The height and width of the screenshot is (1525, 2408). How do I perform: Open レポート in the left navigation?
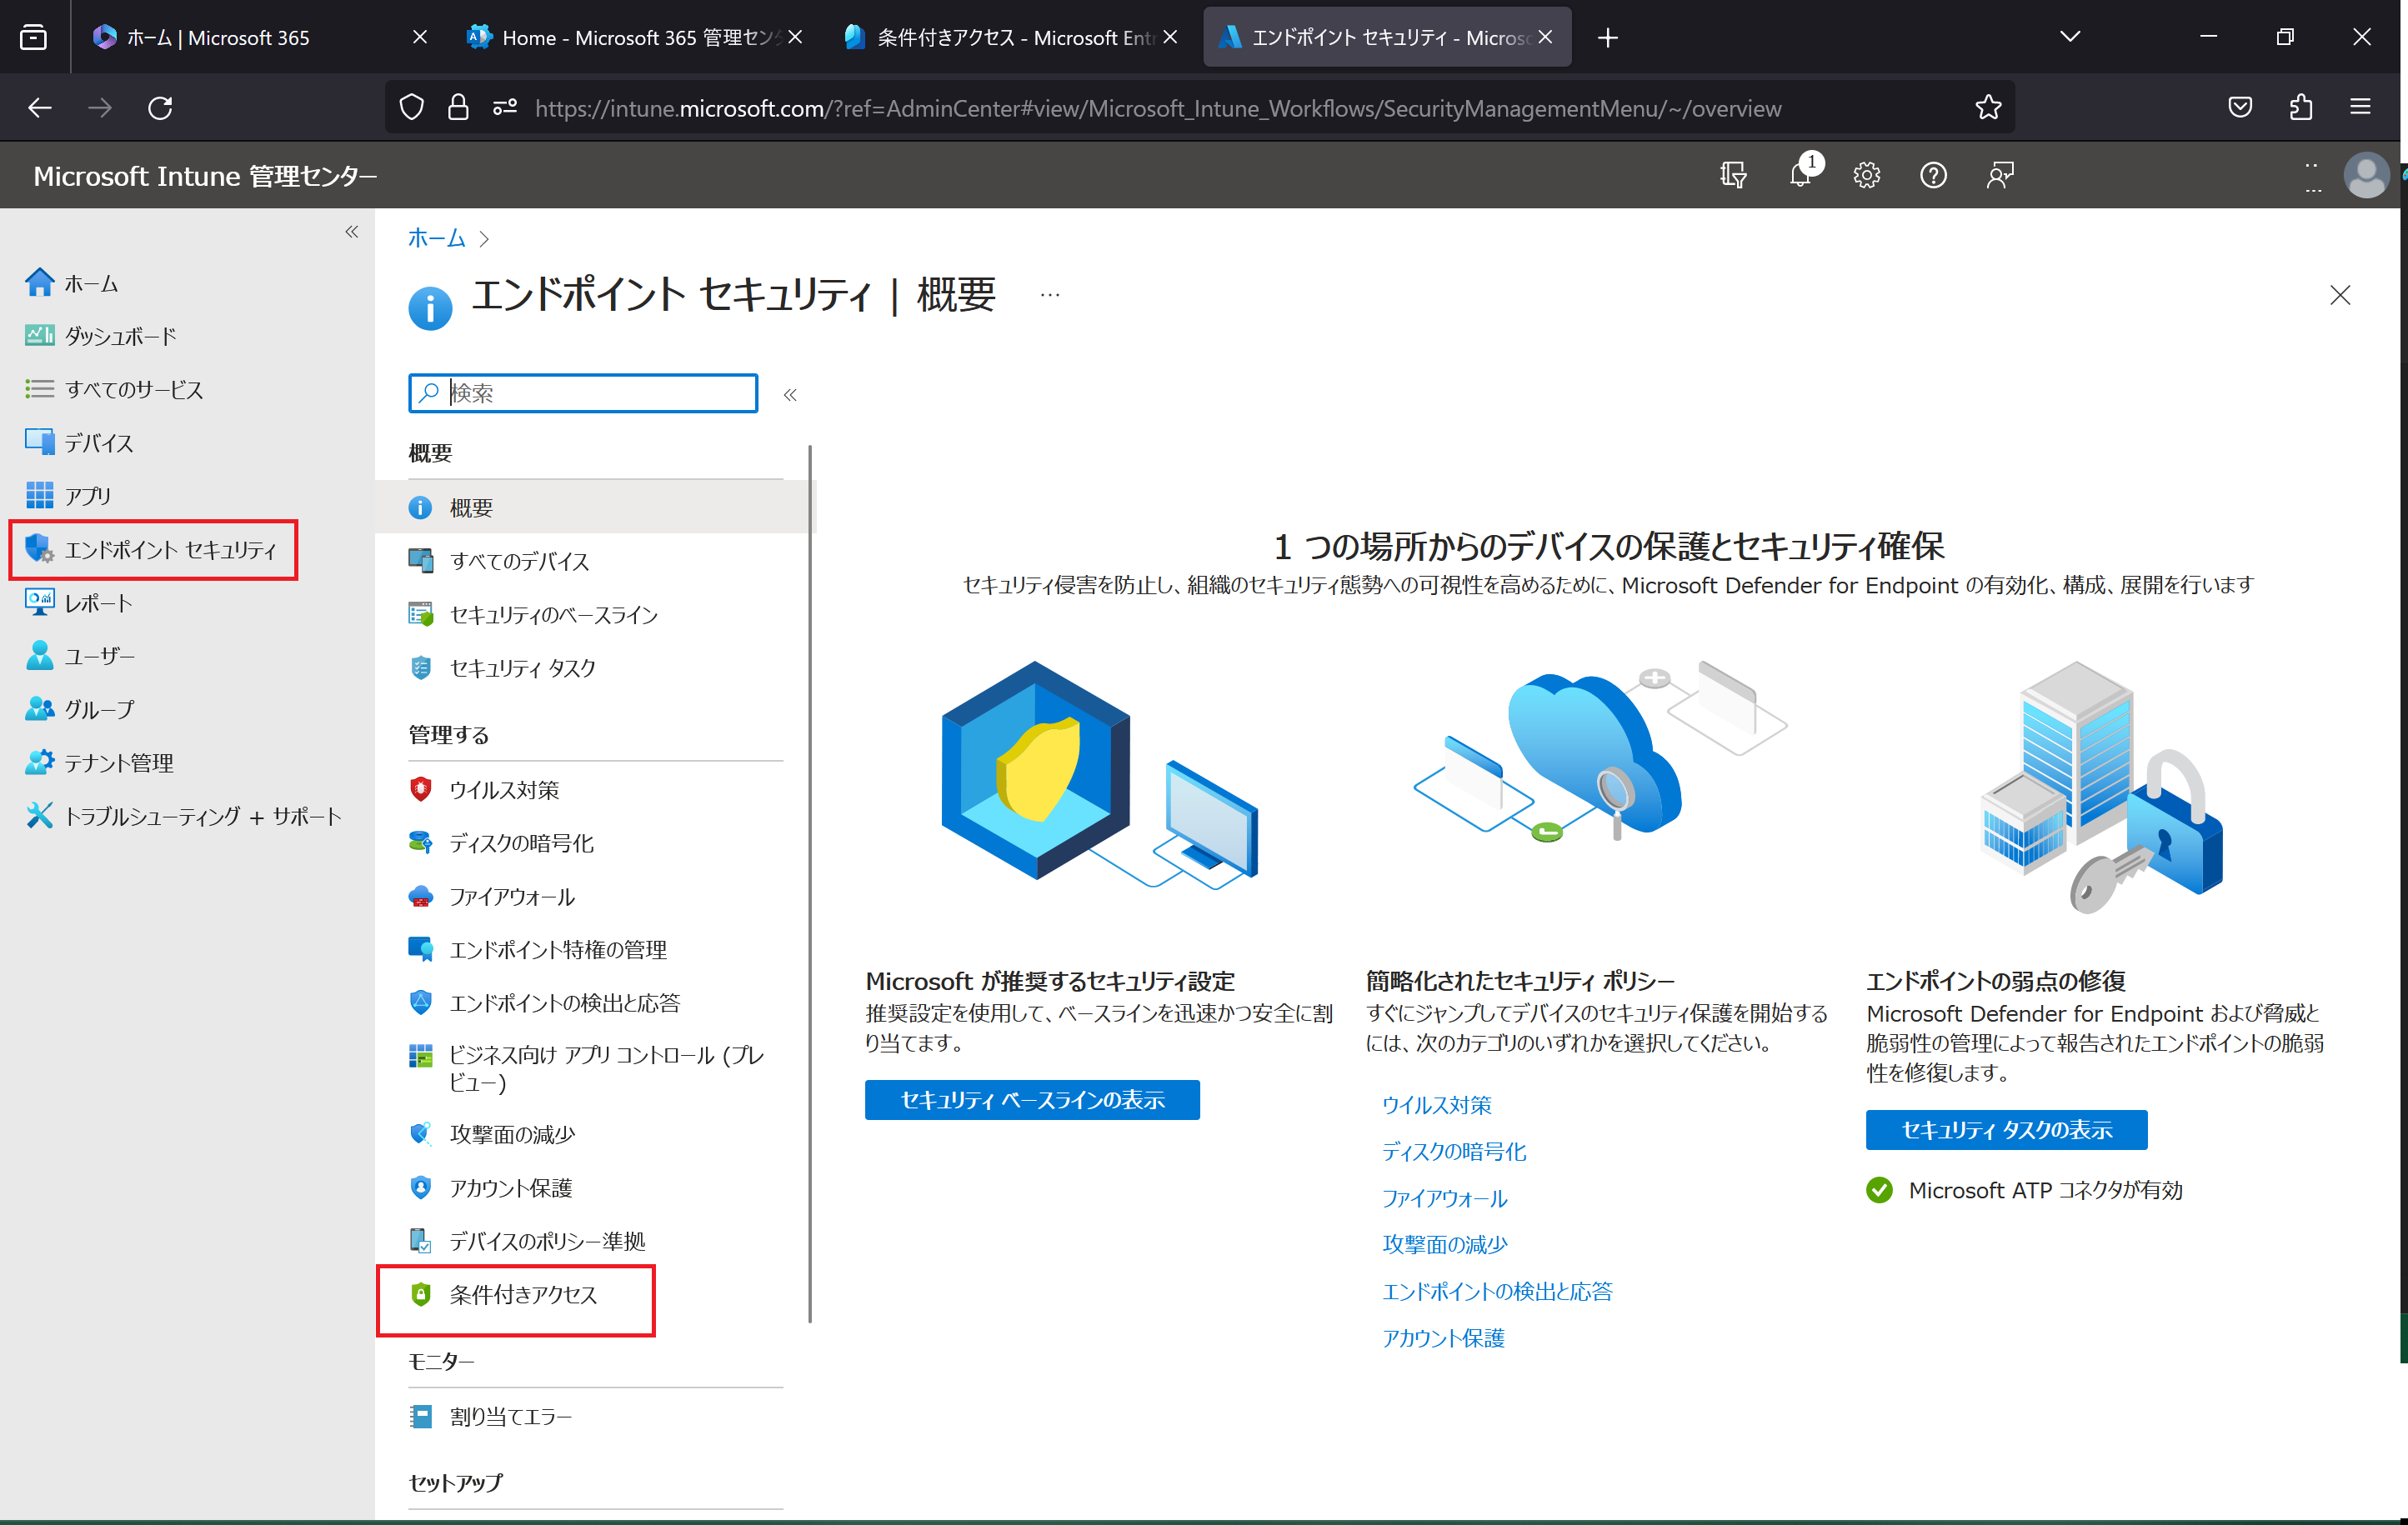coord(79,602)
